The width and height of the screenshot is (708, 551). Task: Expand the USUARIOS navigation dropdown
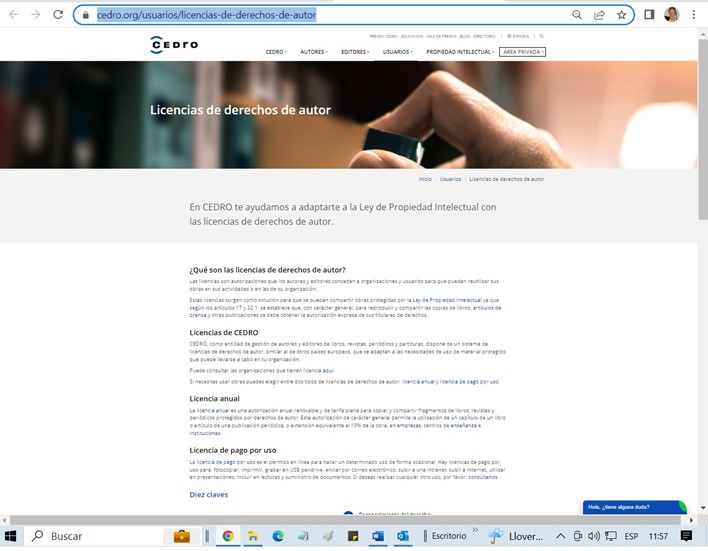pyautogui.click(x=397, y=52)
